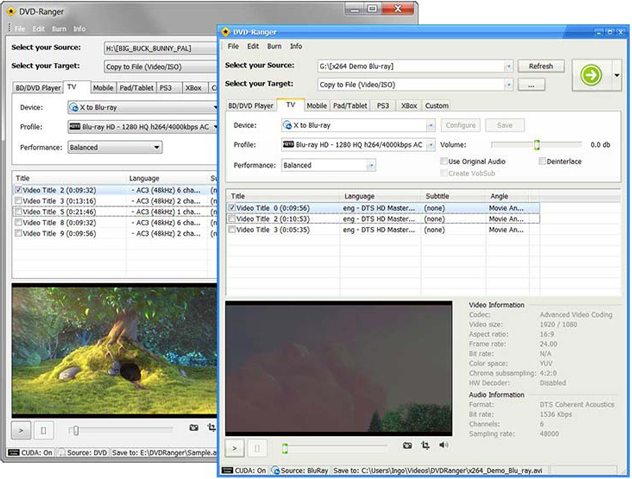
Task: Click crop icon below front preview
Action: tap(425, 445)
